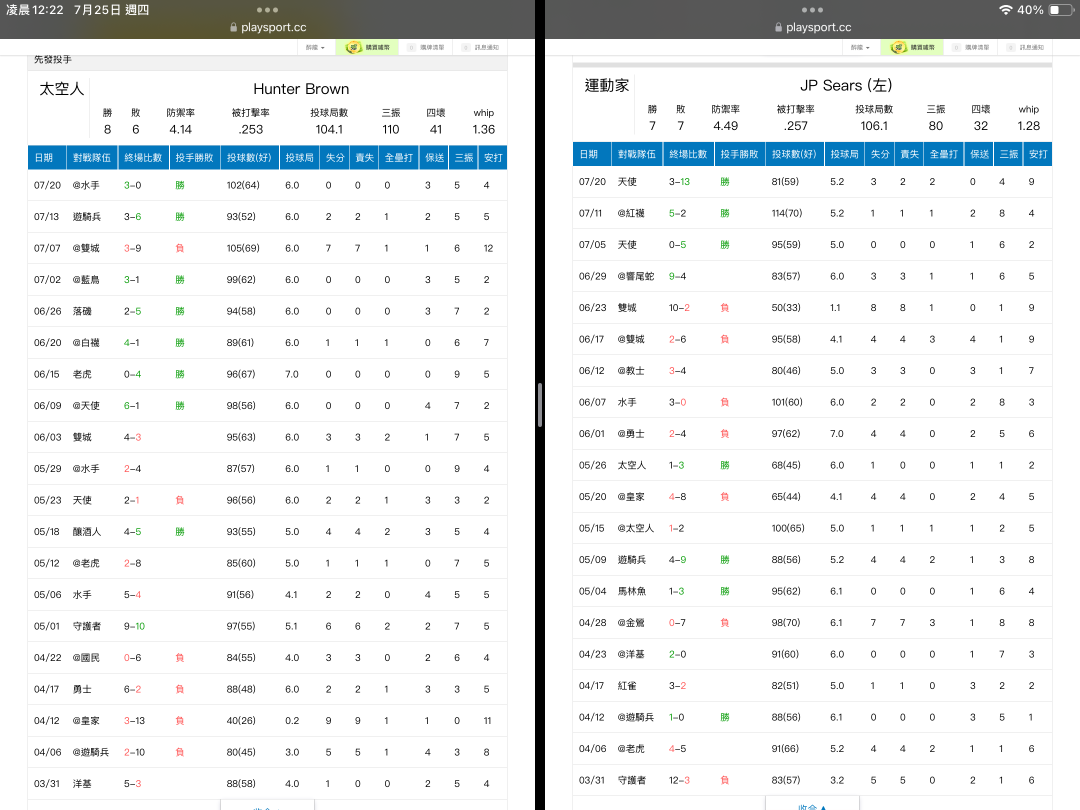This screenshot has height=810, width=1080.
Task: Select 對戰隊伍 column header in JP Sears table
Action: point(636,154)
